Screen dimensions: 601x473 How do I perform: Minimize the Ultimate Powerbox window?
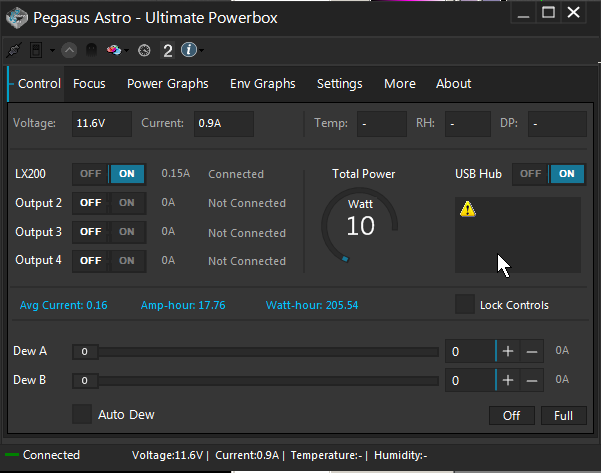tap(523, 13)
